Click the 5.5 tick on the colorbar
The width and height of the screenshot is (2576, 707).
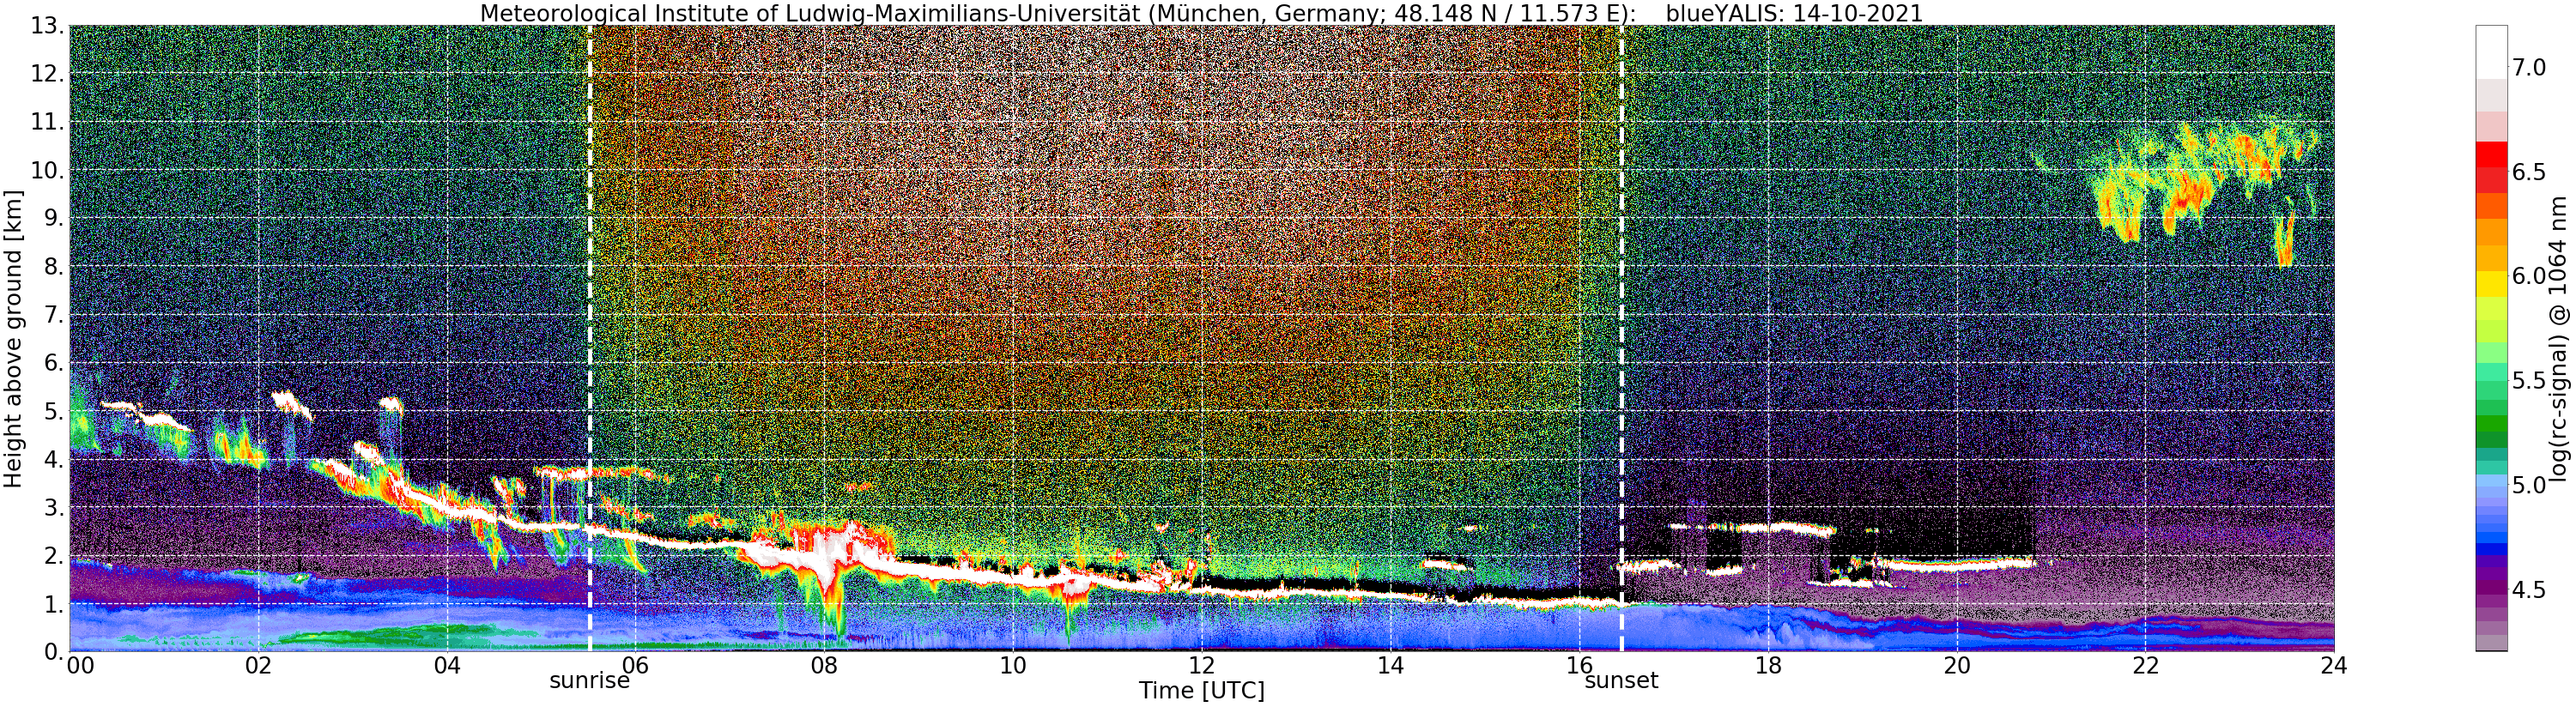point(2529,381)
